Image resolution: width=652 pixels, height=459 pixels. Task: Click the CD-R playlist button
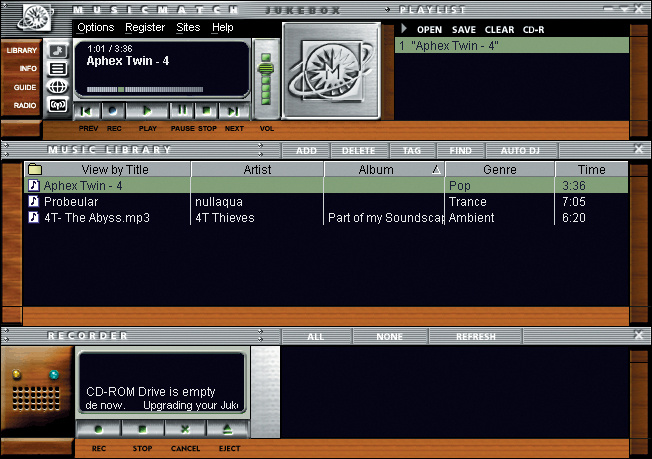533,30
